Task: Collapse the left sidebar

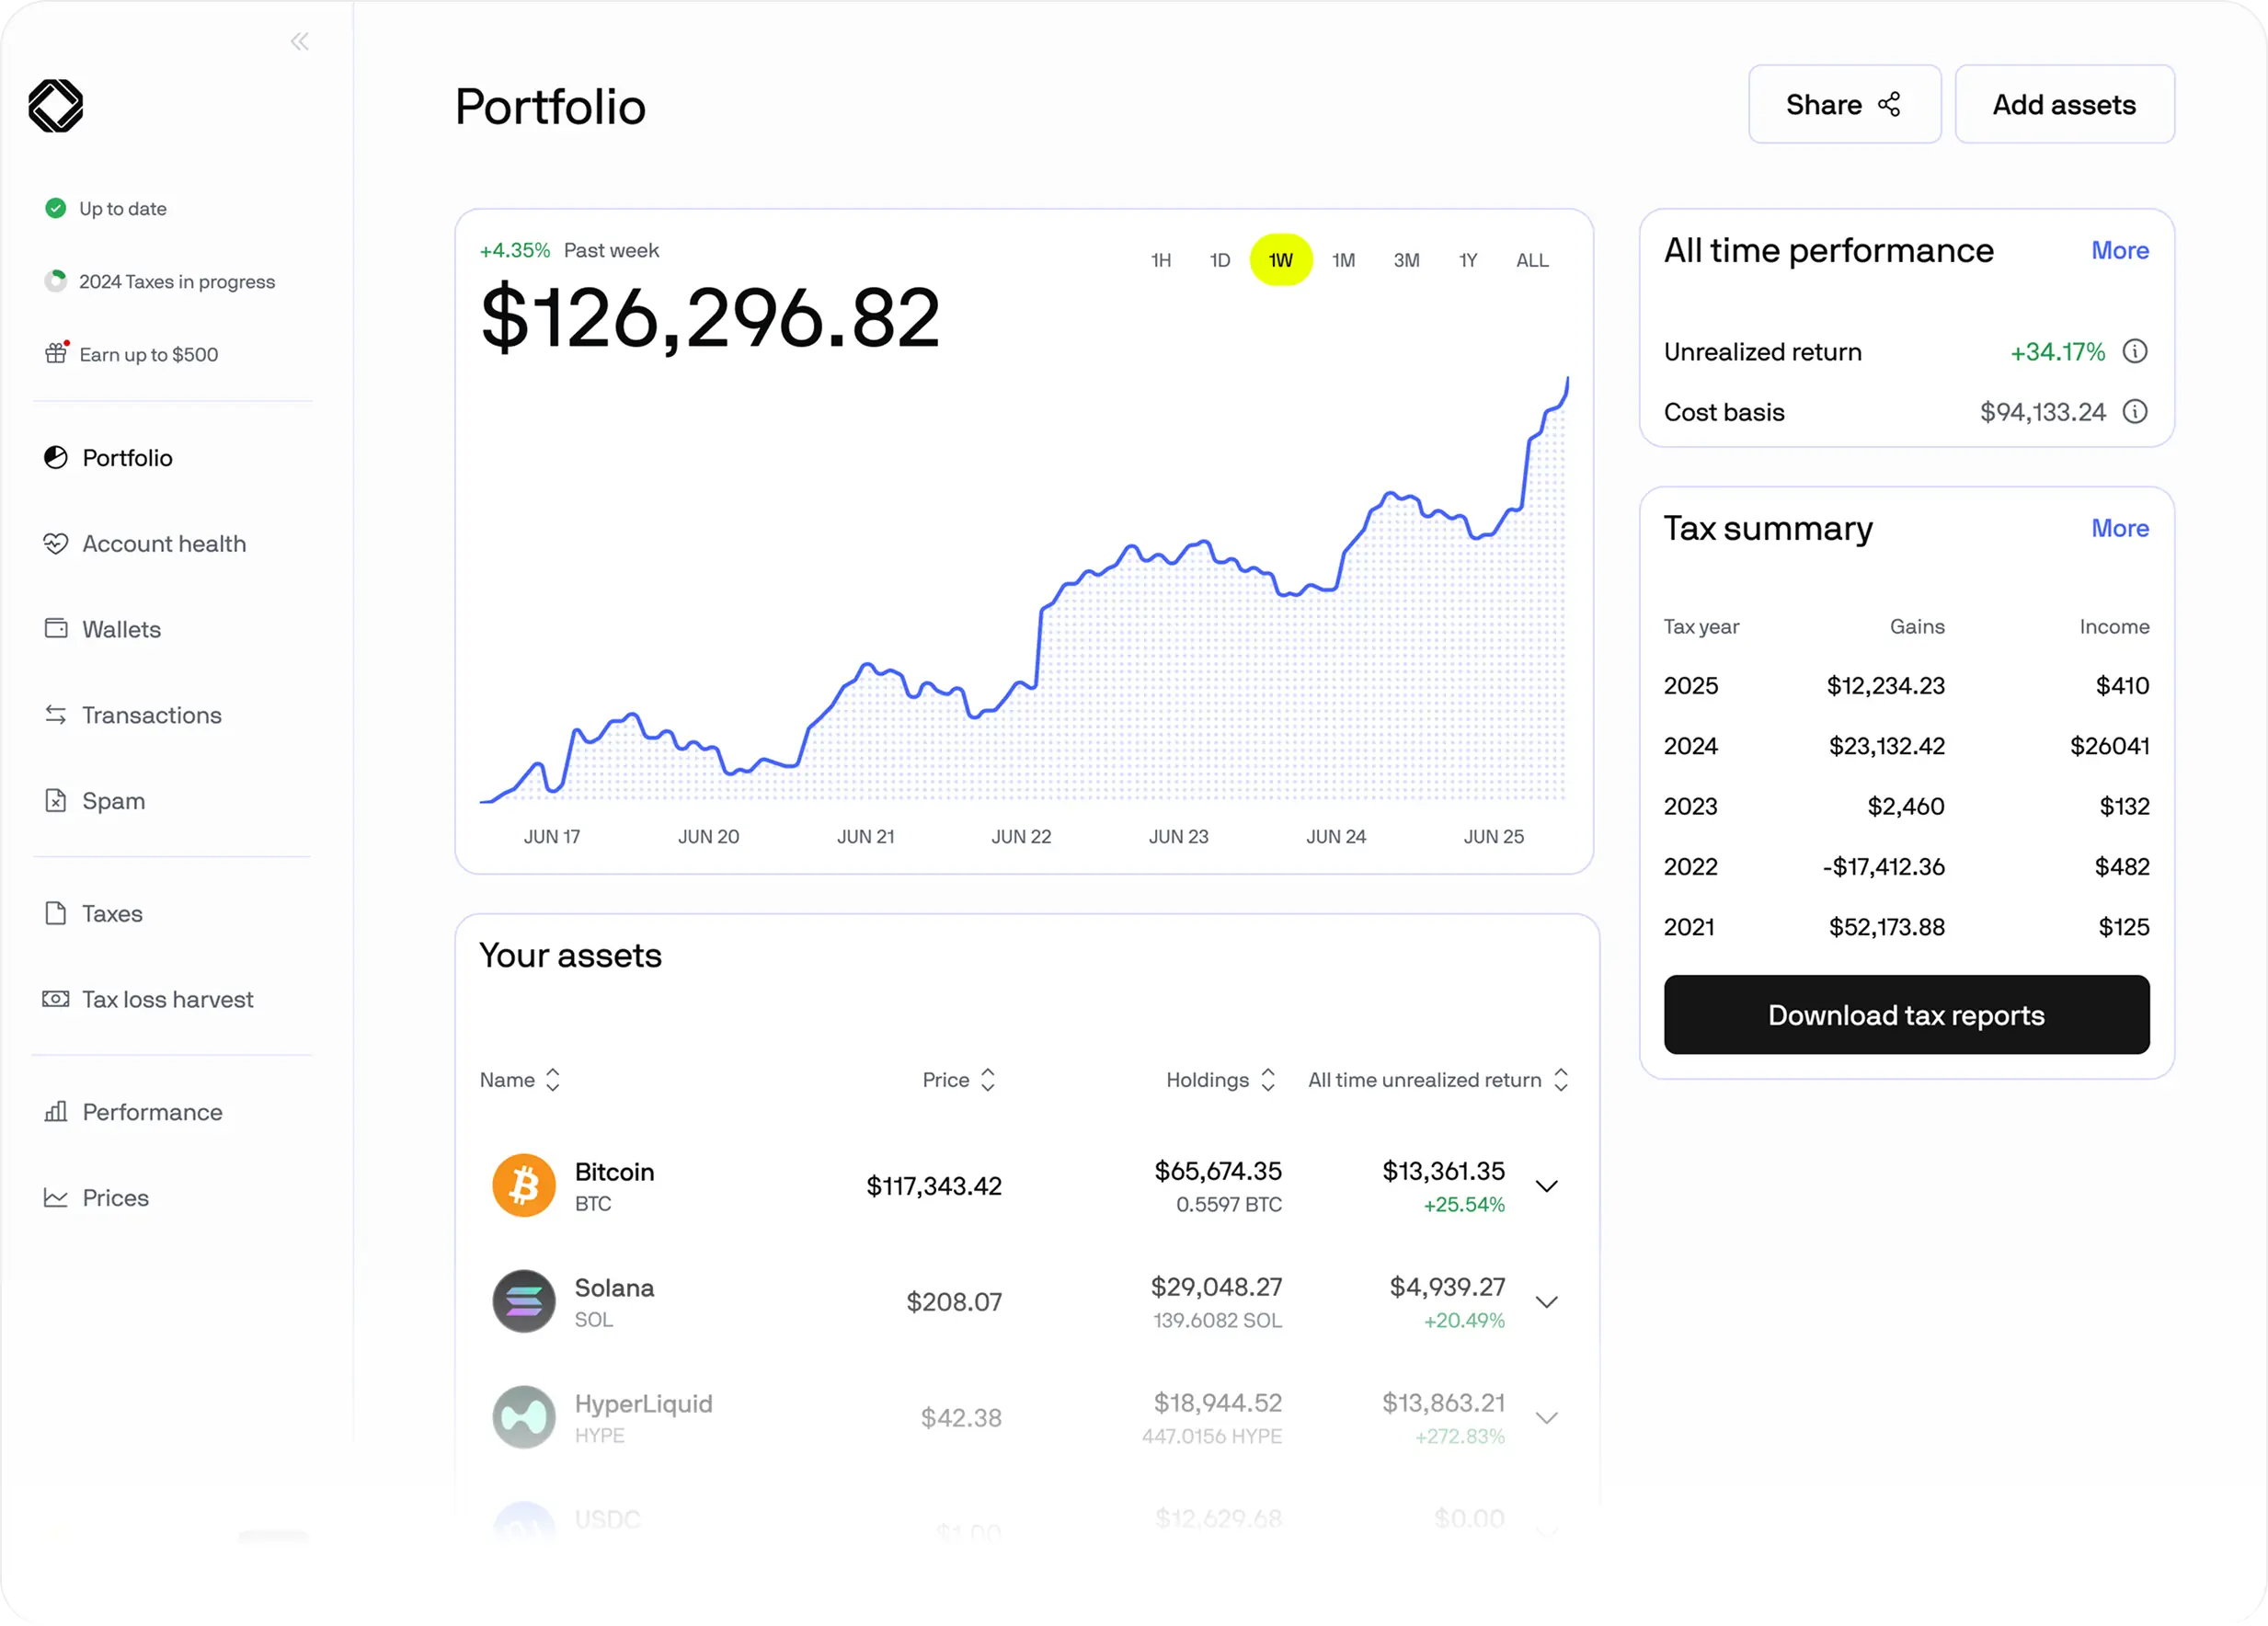Action: point(299,41)
